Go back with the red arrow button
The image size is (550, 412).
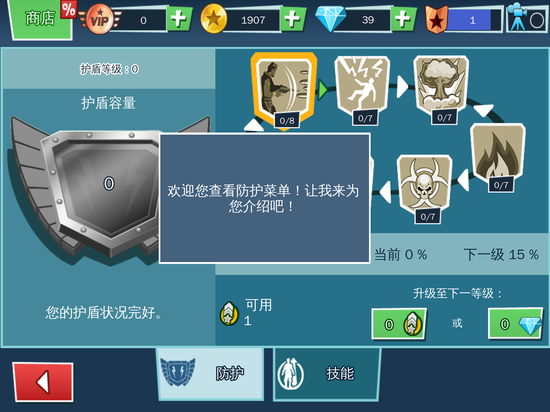(x=43, y=382)
